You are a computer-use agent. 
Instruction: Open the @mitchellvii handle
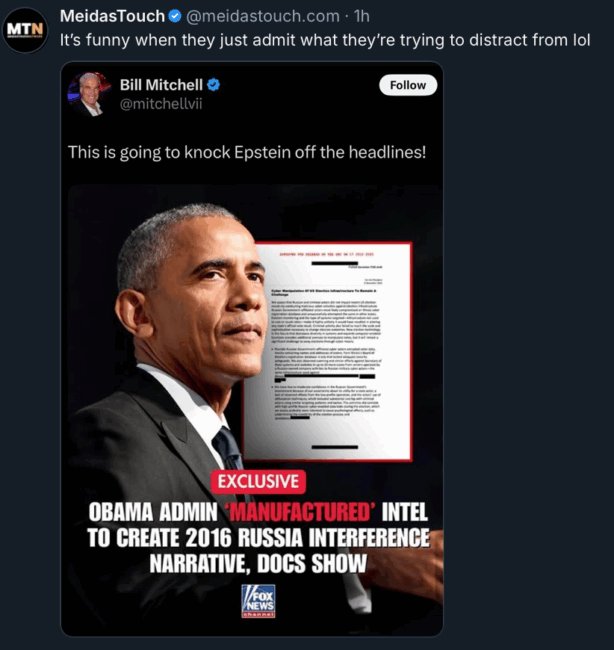click(x=161, y=104)
